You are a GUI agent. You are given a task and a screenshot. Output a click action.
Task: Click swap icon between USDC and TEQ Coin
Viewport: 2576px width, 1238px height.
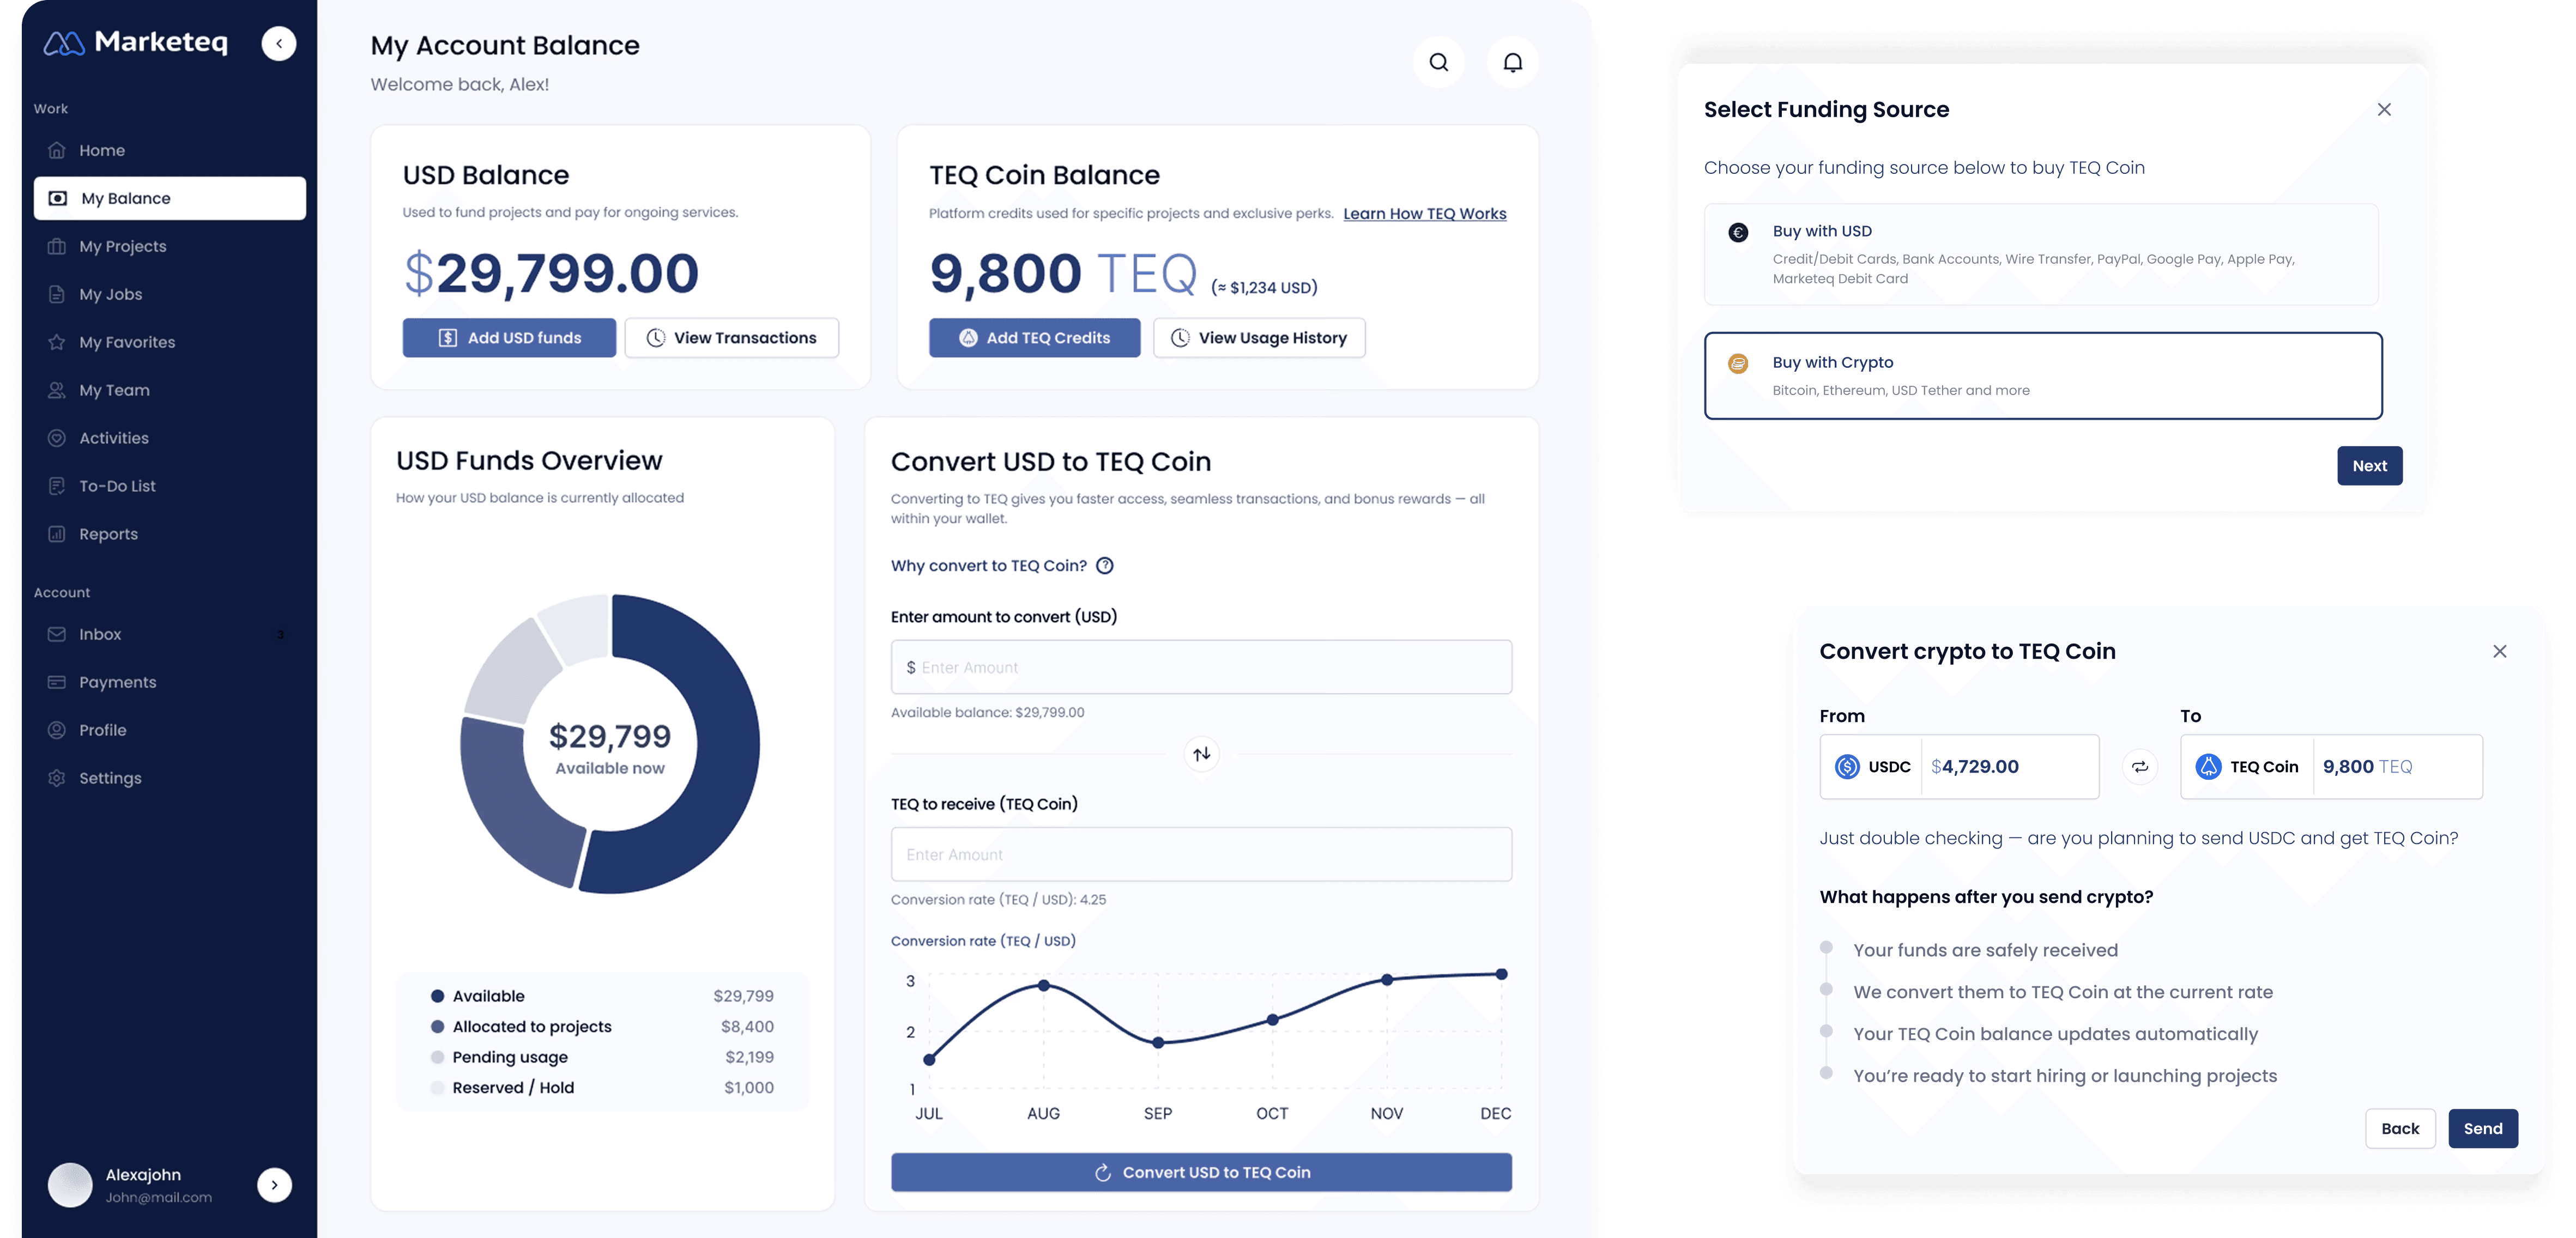2139,767
